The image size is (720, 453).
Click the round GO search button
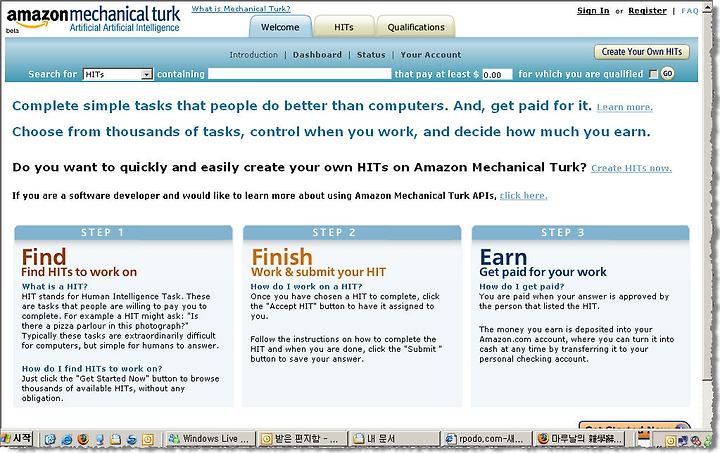coord(667,73)
